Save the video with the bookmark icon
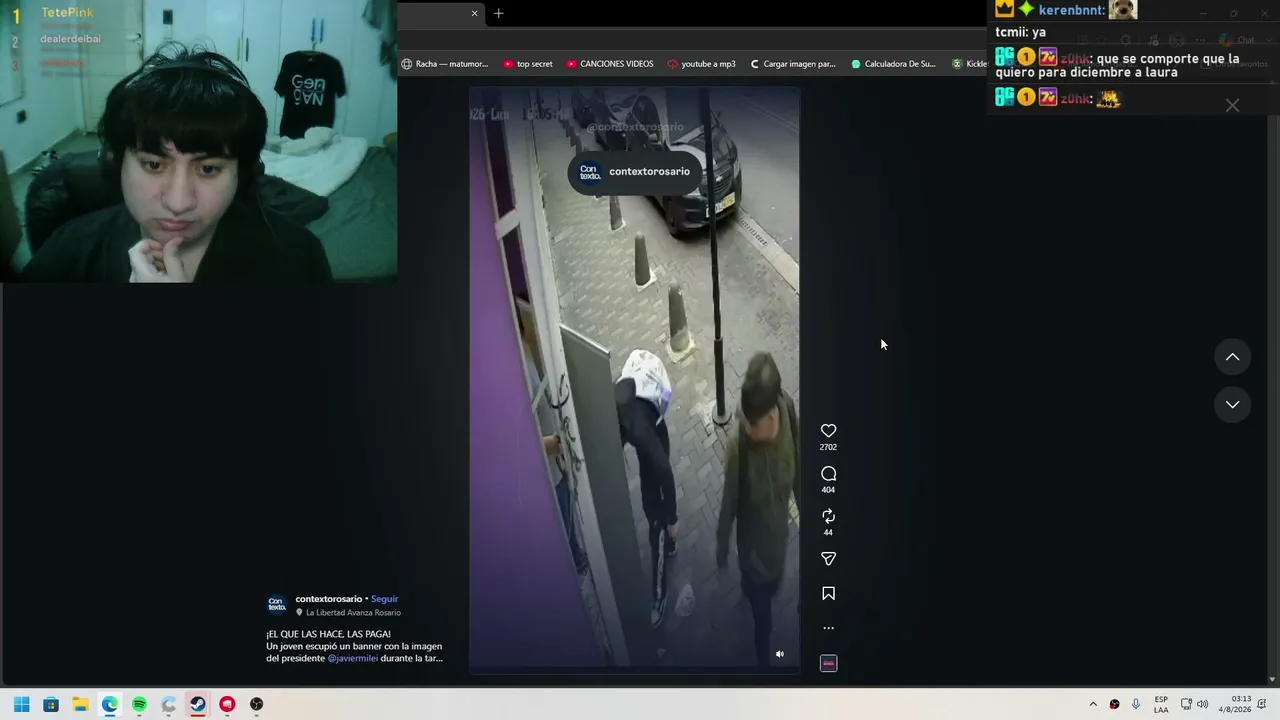 828,594
